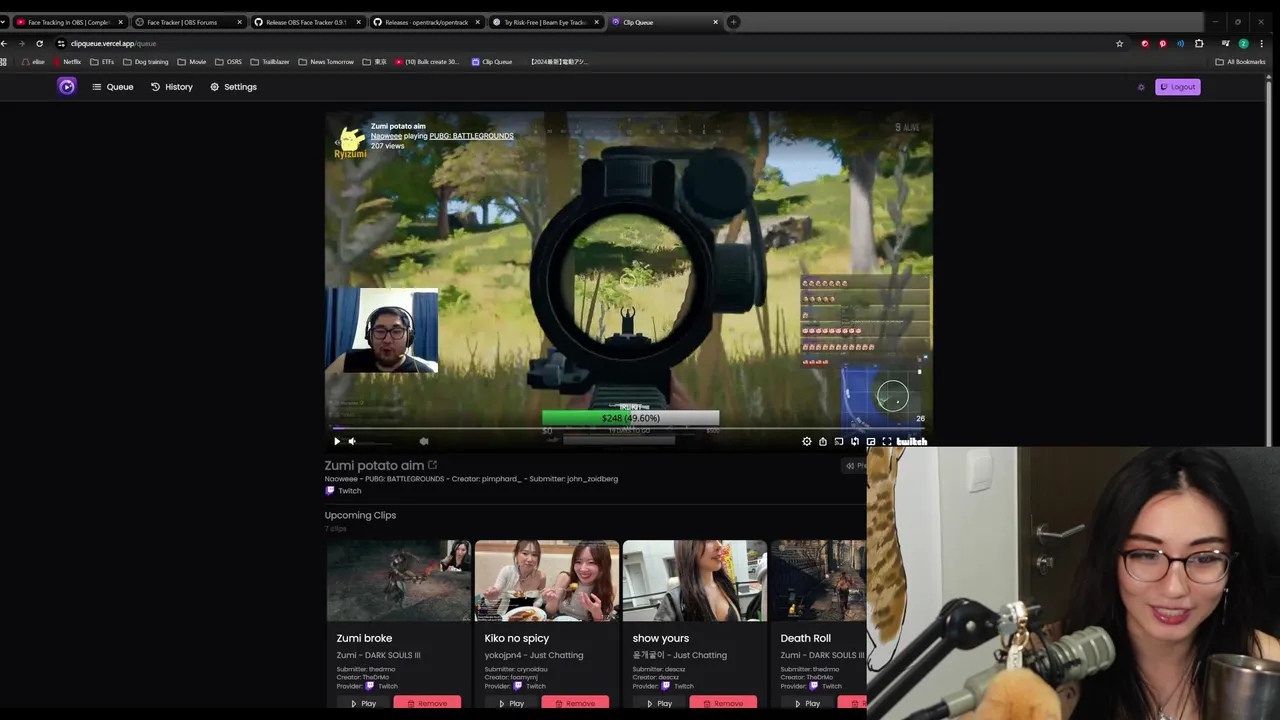Click the Clip Queue logo icon

67,87
